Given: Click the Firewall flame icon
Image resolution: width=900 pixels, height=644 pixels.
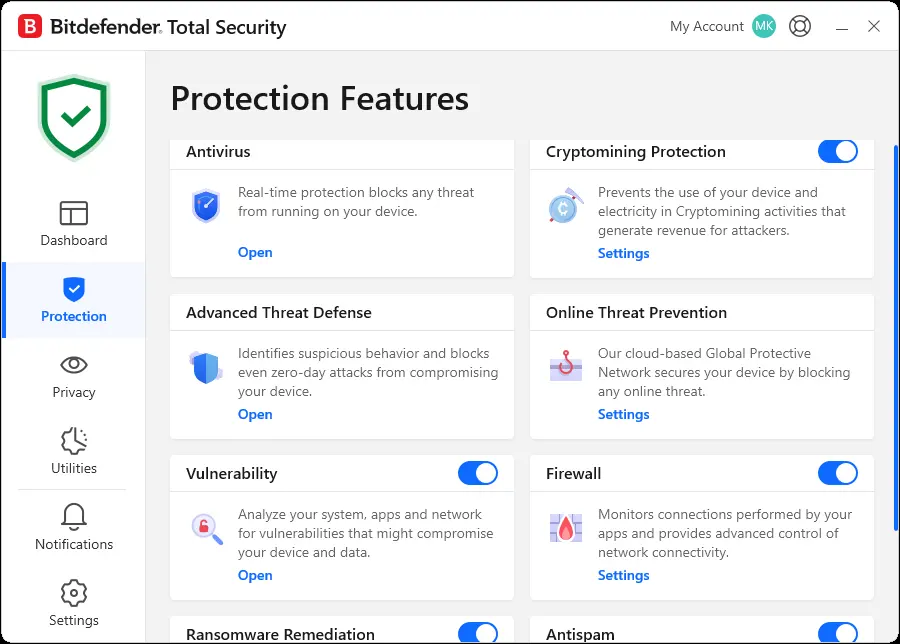Looking at the screenshot, I should tap(566, 527).
